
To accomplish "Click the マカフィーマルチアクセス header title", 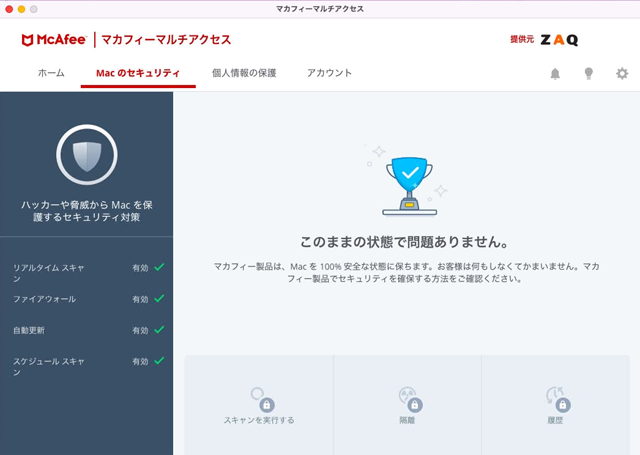I will [166, 40].
